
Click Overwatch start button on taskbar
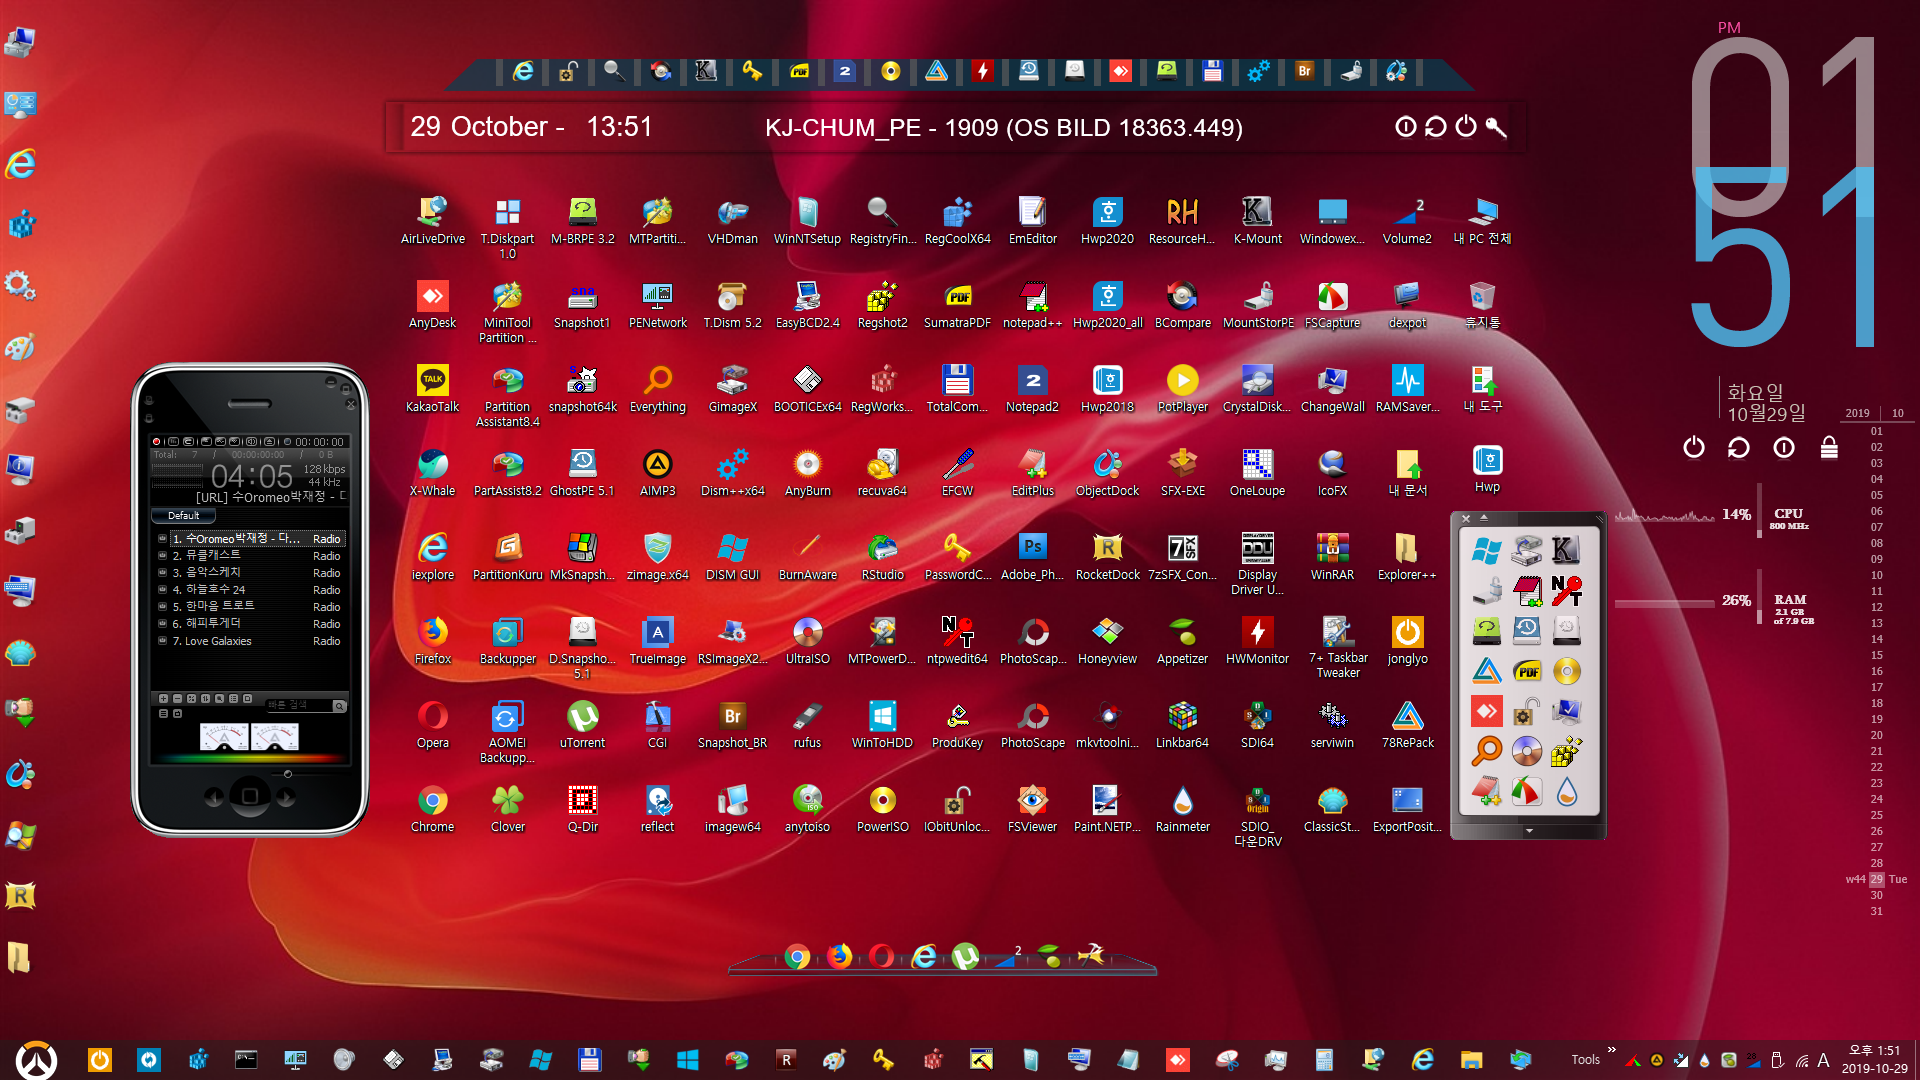36,1060
